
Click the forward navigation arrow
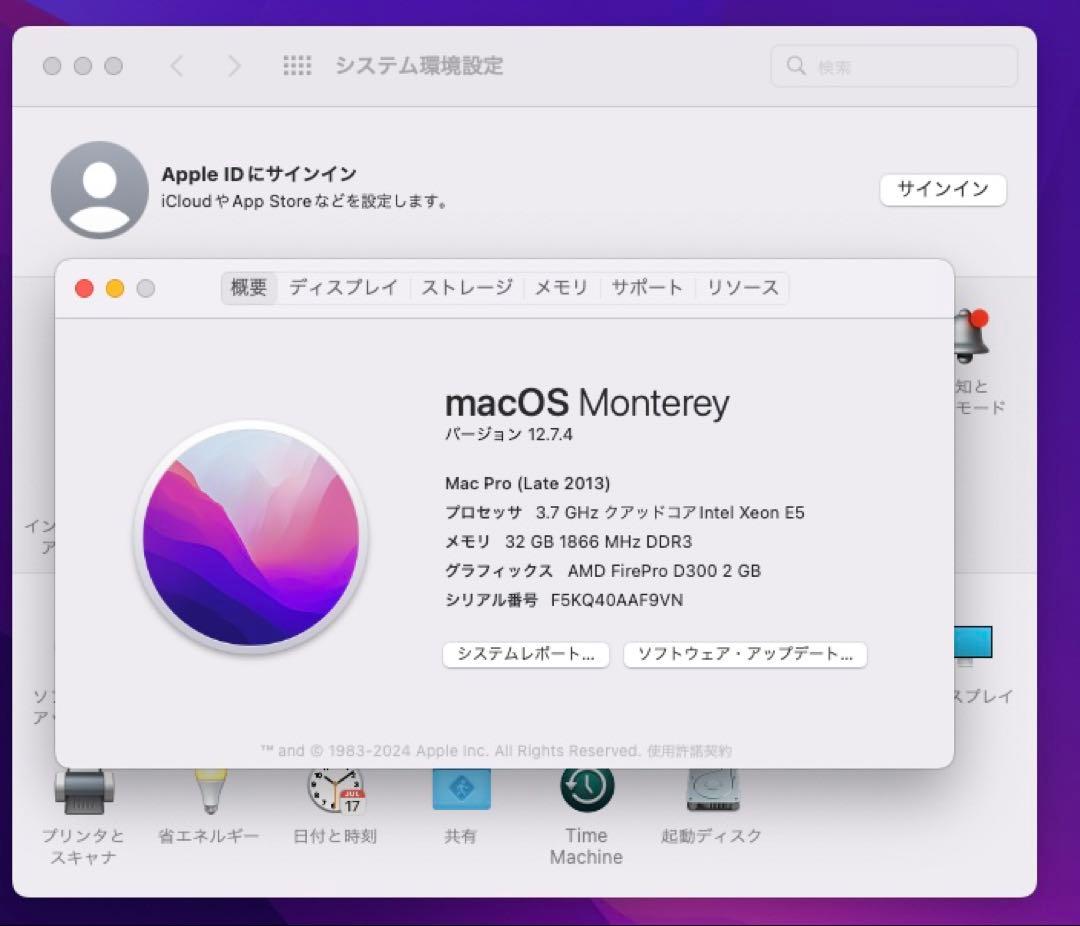[233, 66]
